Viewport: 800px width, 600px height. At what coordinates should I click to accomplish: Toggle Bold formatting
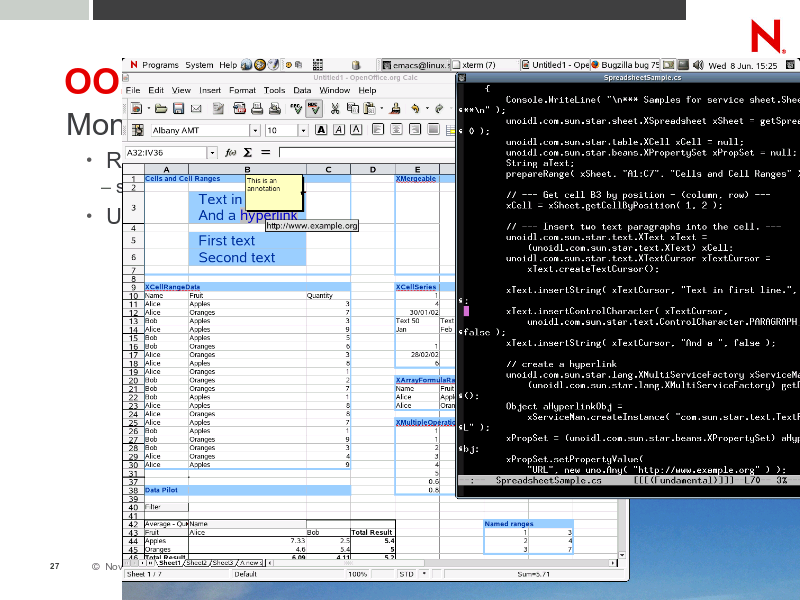click(321, 130)
